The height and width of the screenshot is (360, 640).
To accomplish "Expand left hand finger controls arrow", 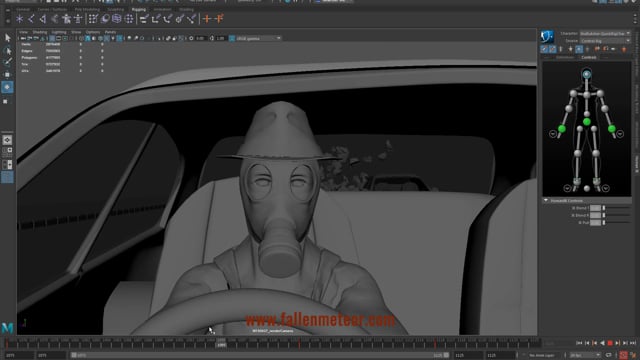I will click(x=620, y=134).
